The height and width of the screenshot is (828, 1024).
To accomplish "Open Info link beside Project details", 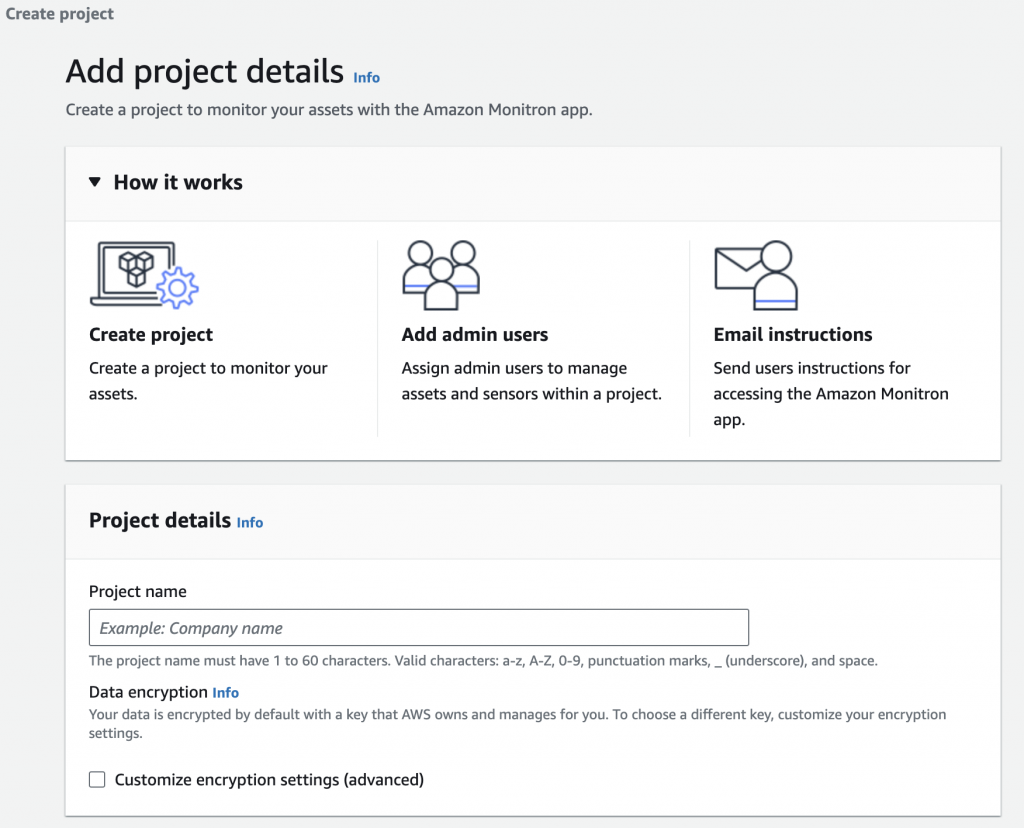I will coord(250,522).
